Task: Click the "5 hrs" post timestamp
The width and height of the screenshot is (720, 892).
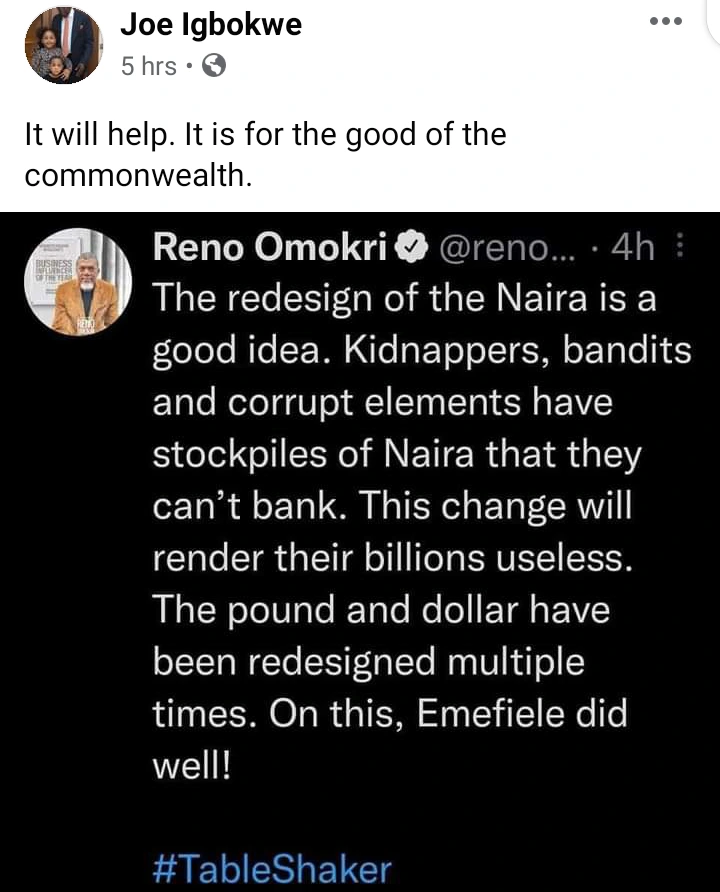Action: 147,67
